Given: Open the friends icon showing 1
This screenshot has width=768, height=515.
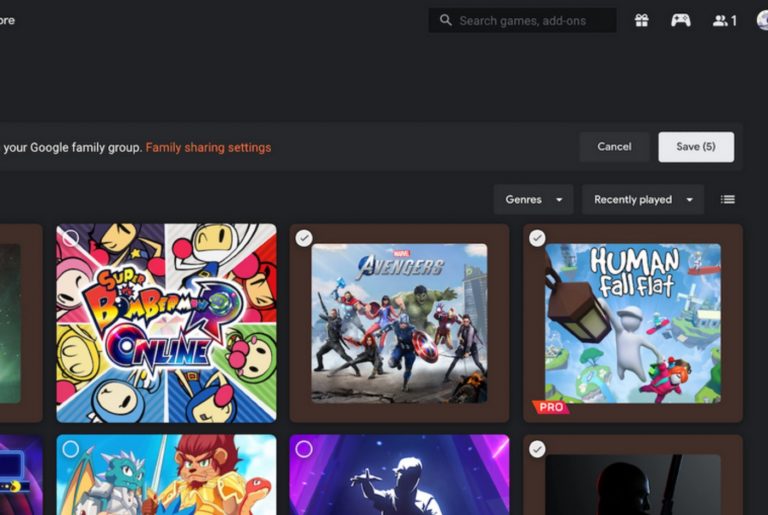Looking at the screenshot, I should click(724, 21).
